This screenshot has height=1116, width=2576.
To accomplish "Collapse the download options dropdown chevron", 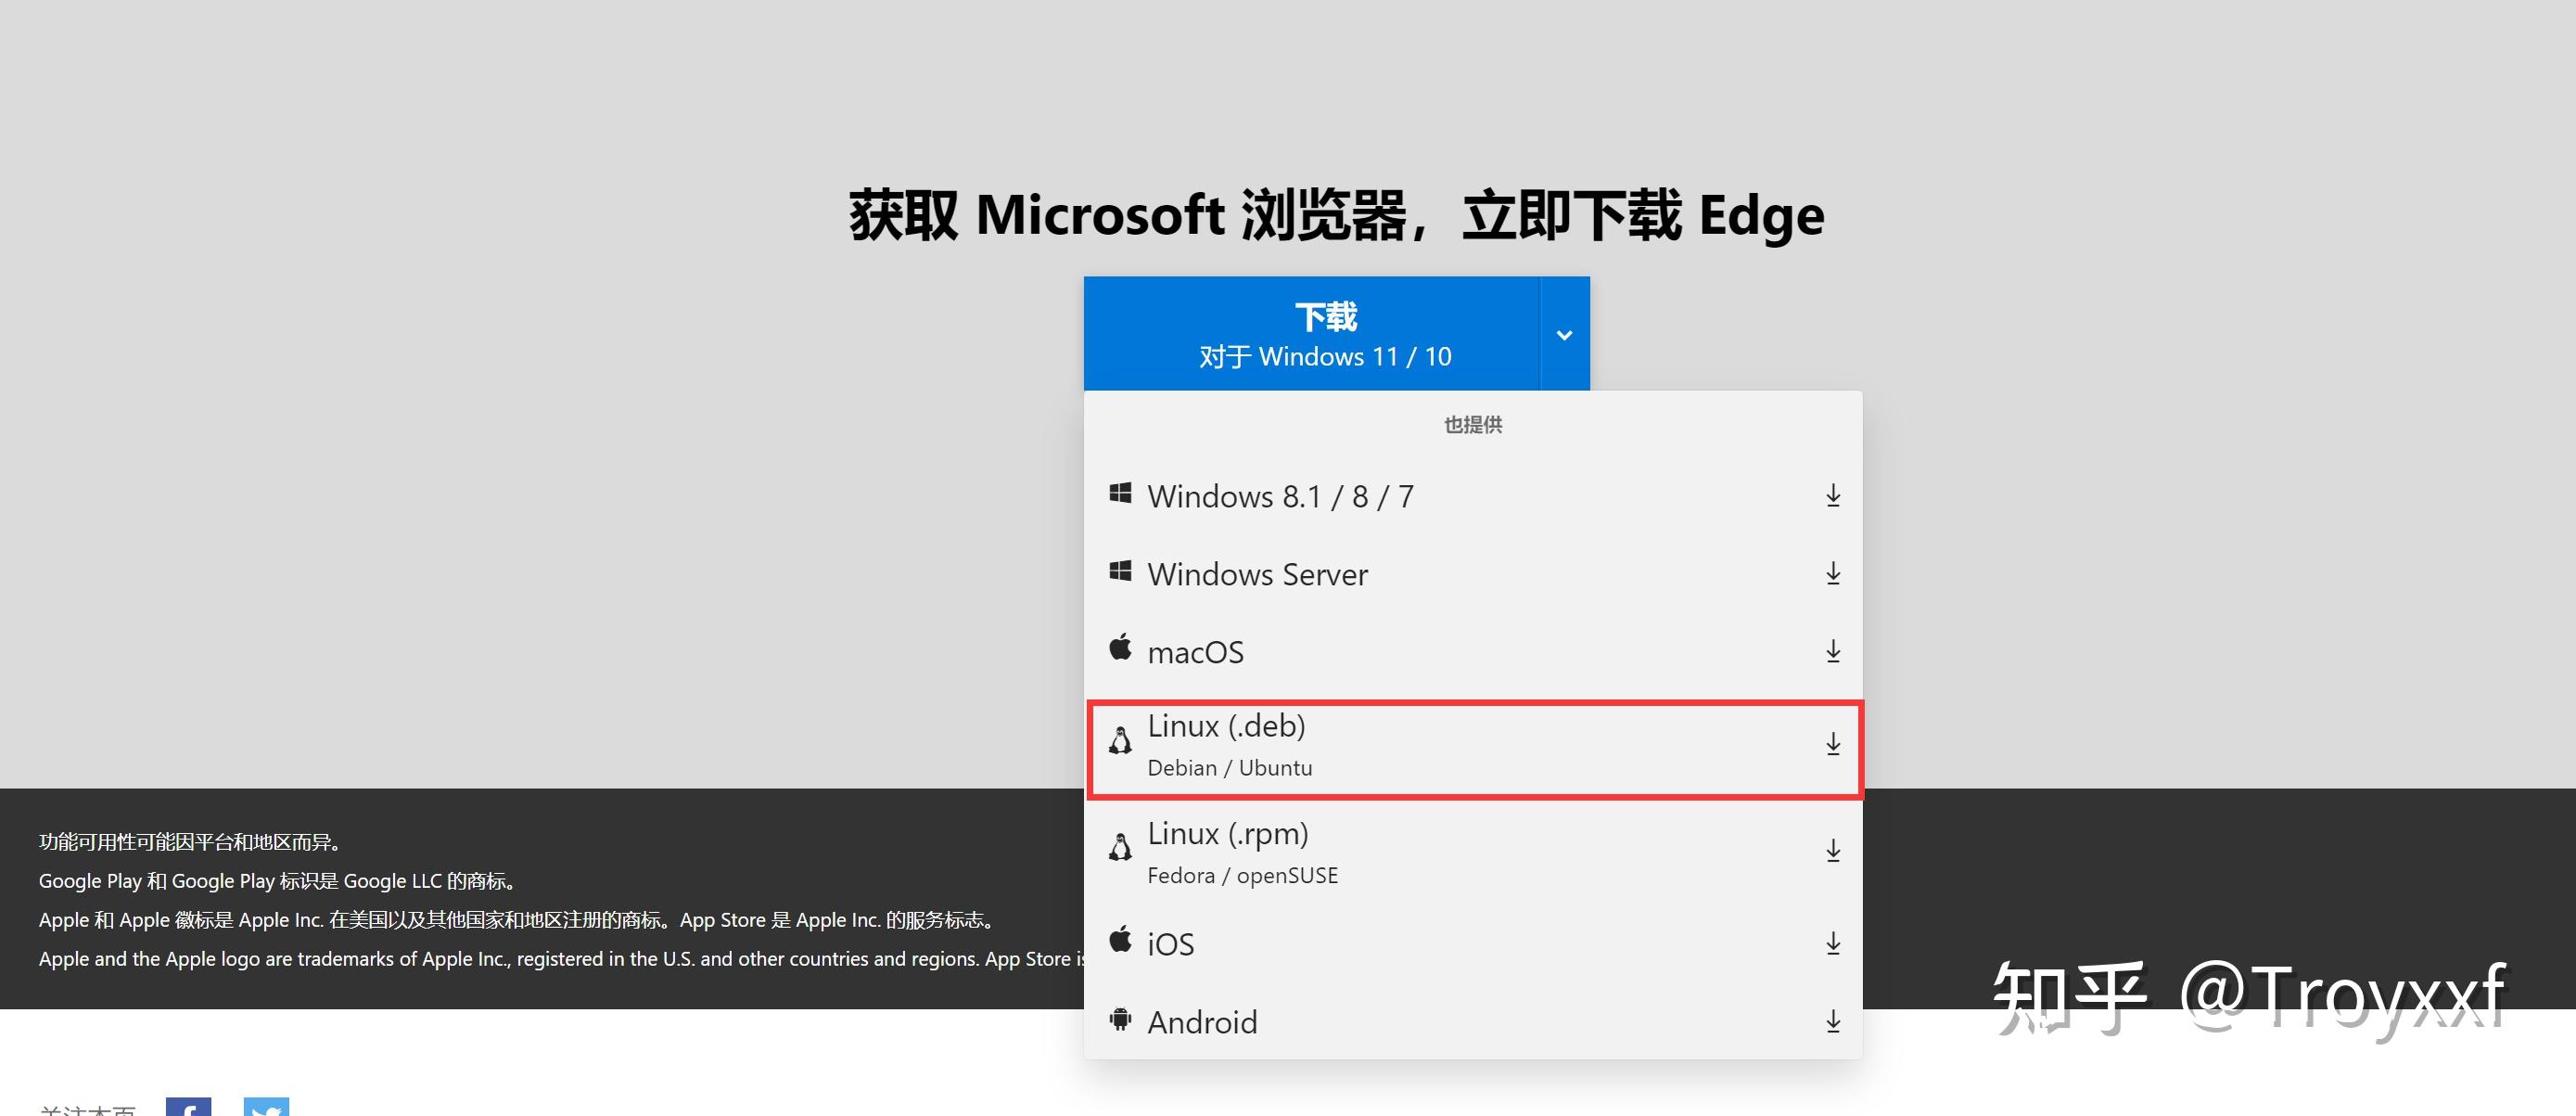I will [x=1564, y=335].
